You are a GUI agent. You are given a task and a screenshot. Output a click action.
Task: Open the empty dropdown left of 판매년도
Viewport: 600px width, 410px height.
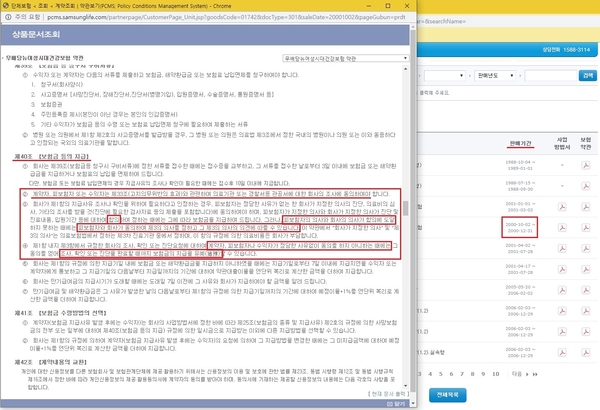coord(445,75)
